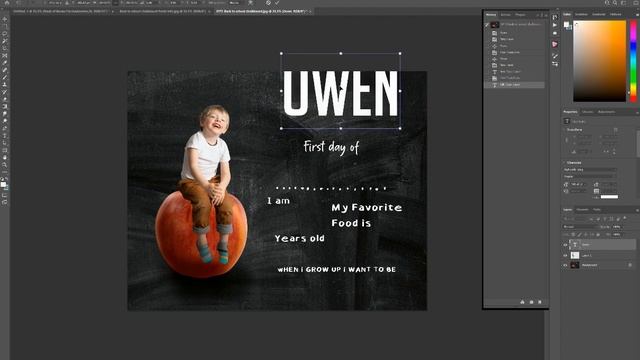
Task: Select the Brush tool
Action: point(5,78)
